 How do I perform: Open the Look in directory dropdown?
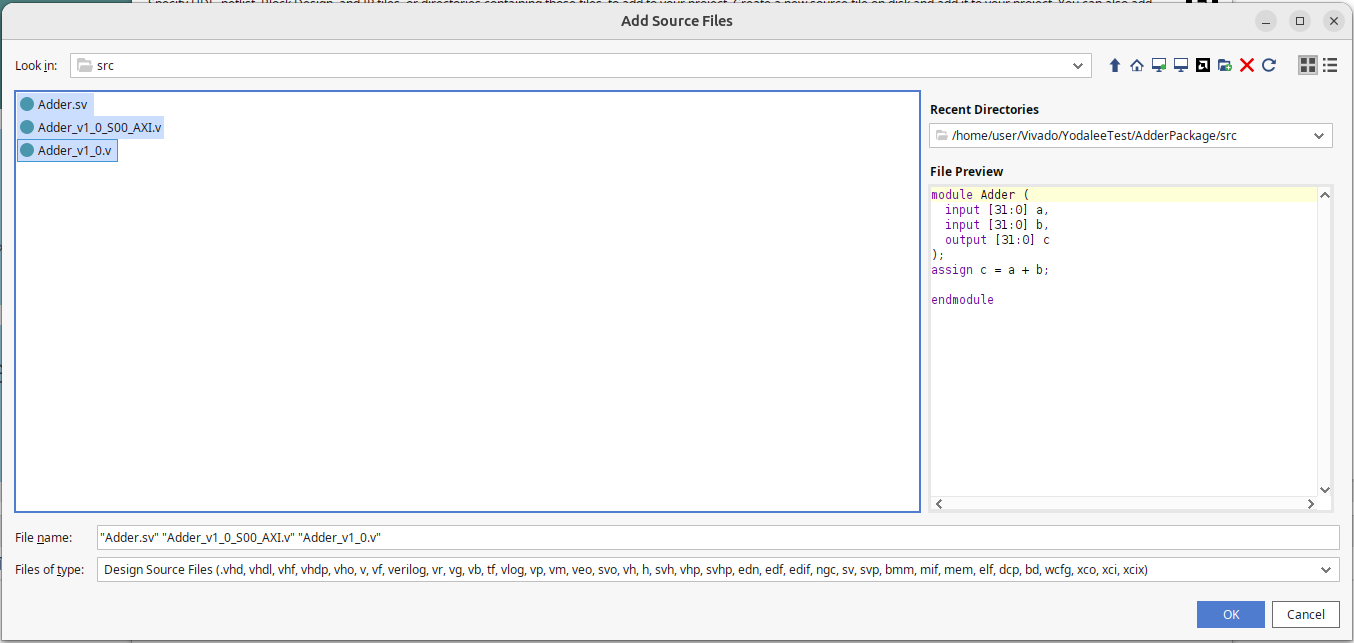(x=1079, y=66)
